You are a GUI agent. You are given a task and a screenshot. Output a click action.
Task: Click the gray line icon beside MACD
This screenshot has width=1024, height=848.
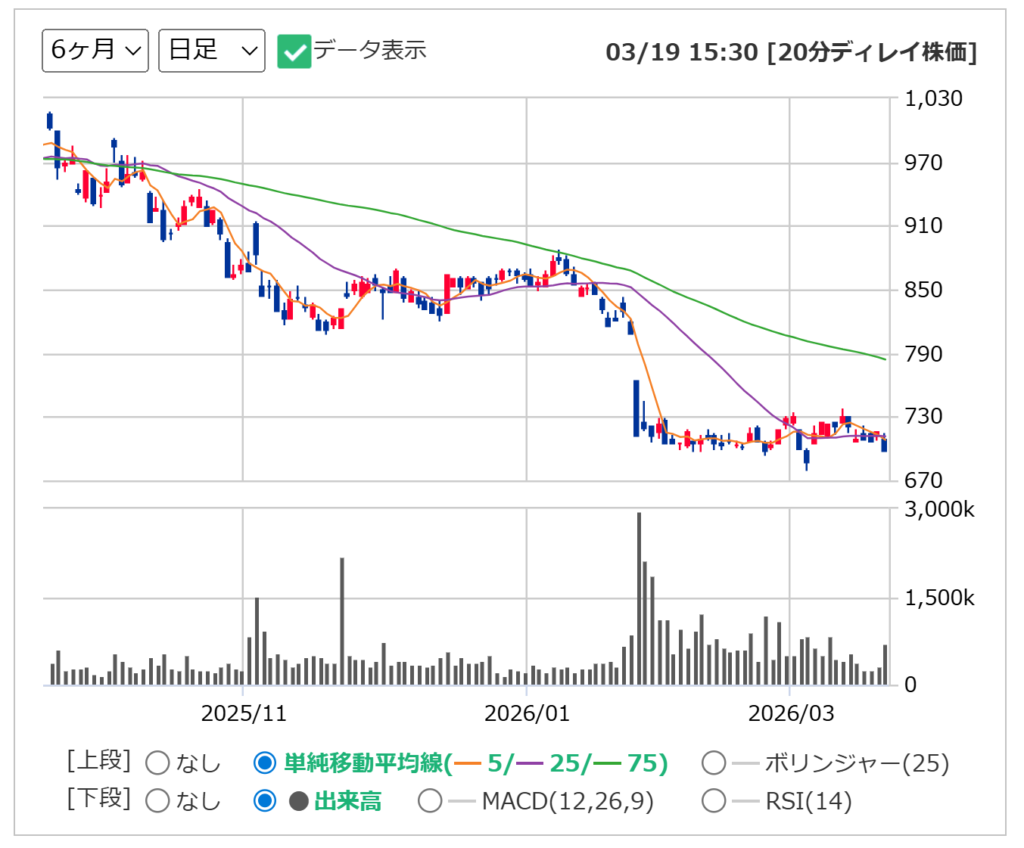click(x=462, y=801)
